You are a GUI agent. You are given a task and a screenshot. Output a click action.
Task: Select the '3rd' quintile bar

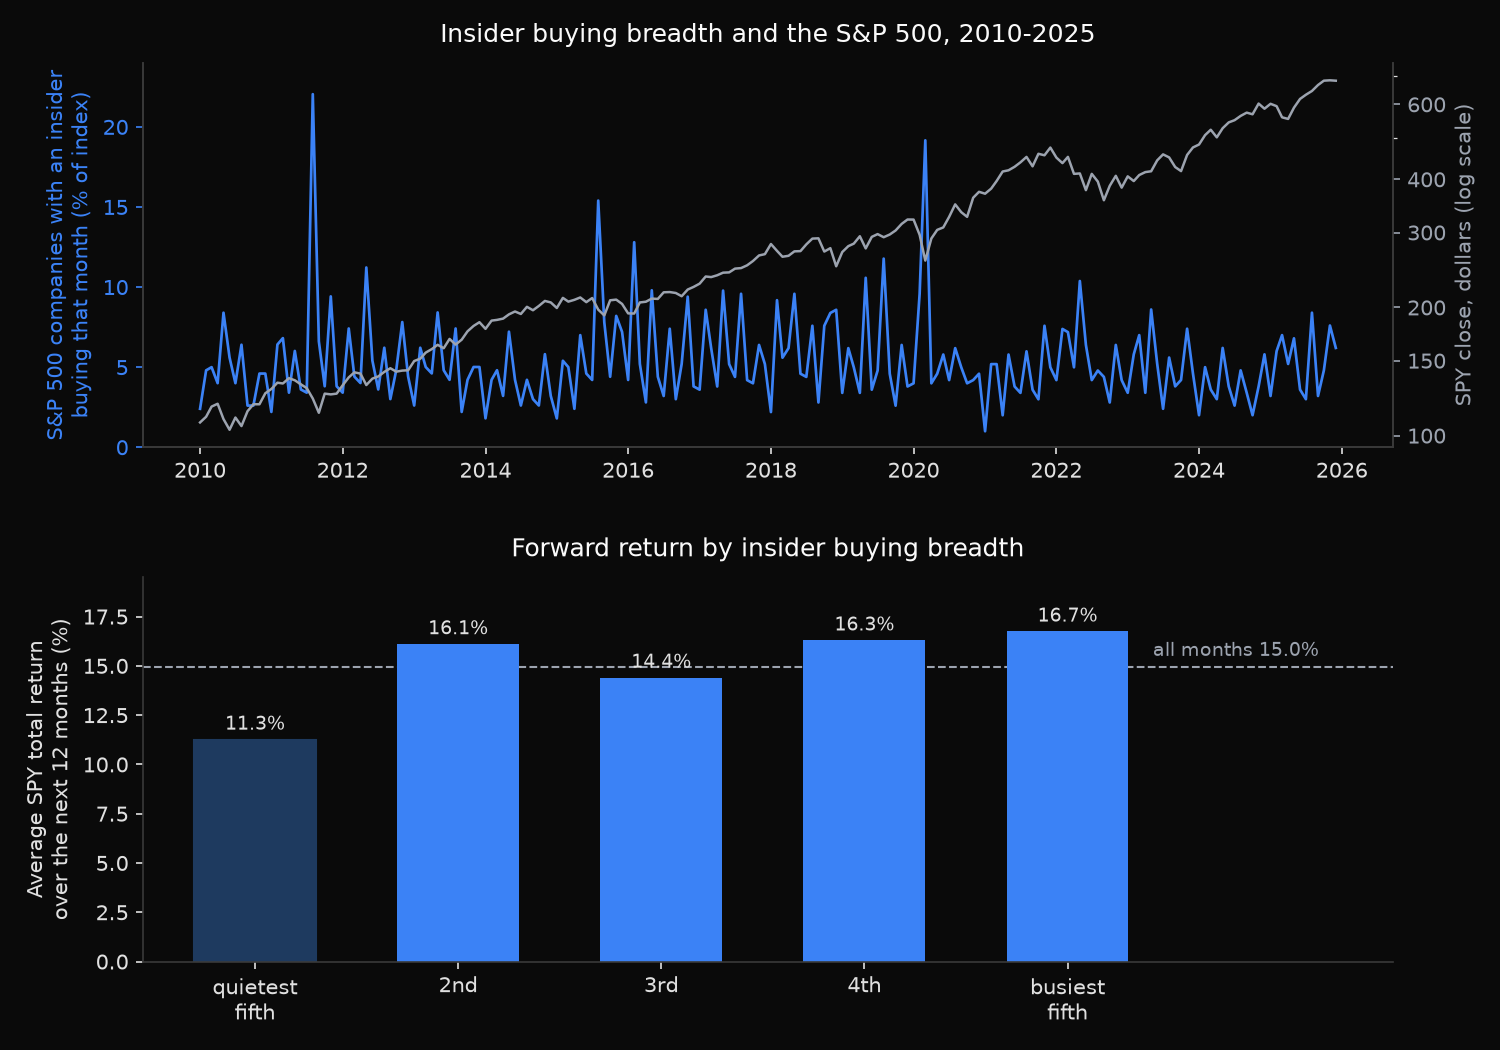point(661,820)
